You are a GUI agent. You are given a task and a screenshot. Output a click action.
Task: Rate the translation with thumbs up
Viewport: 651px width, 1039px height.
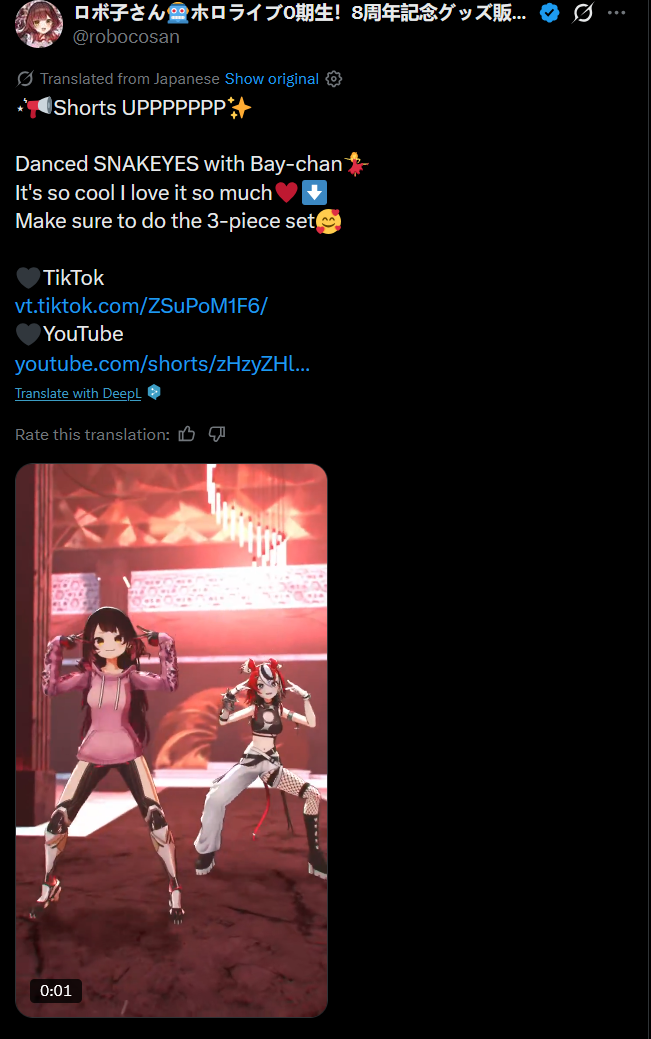[x=187, y=434]
